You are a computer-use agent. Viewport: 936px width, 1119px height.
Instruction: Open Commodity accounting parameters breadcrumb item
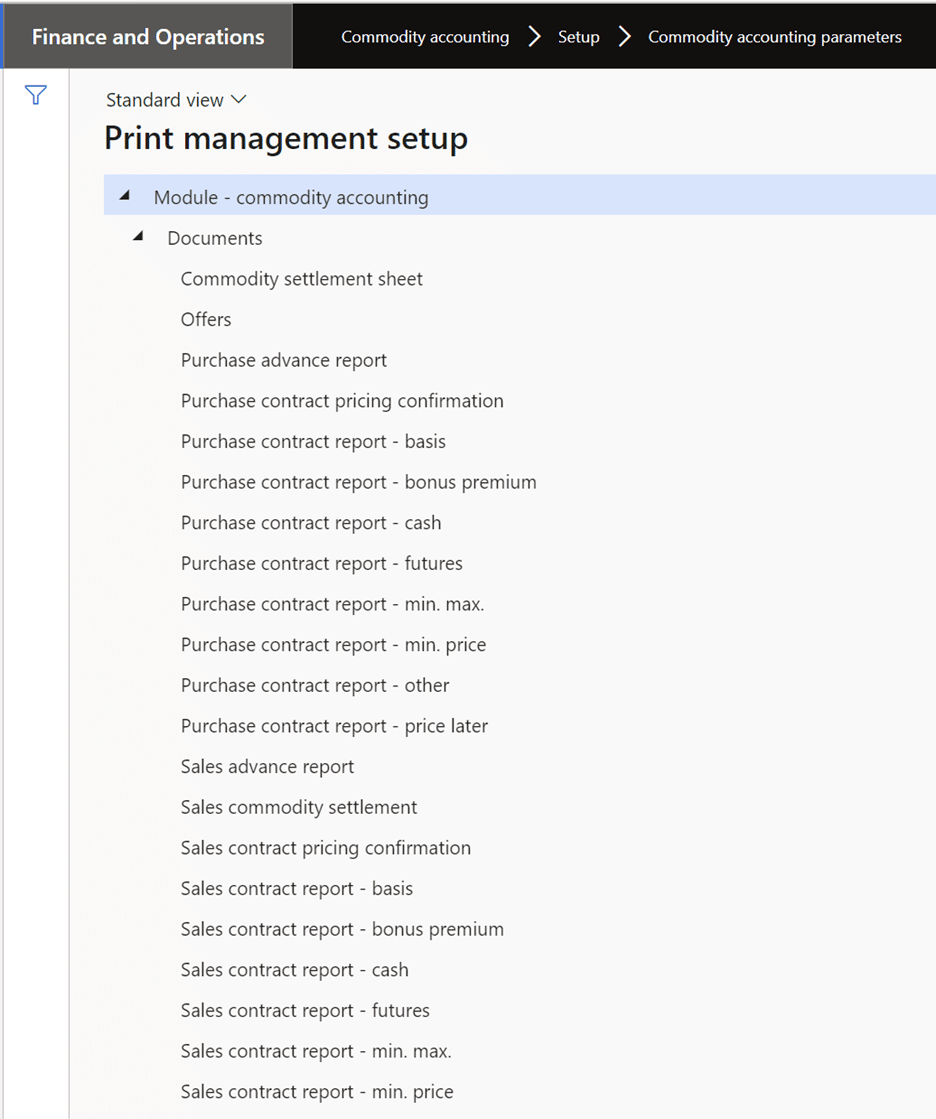pos(774,36)
